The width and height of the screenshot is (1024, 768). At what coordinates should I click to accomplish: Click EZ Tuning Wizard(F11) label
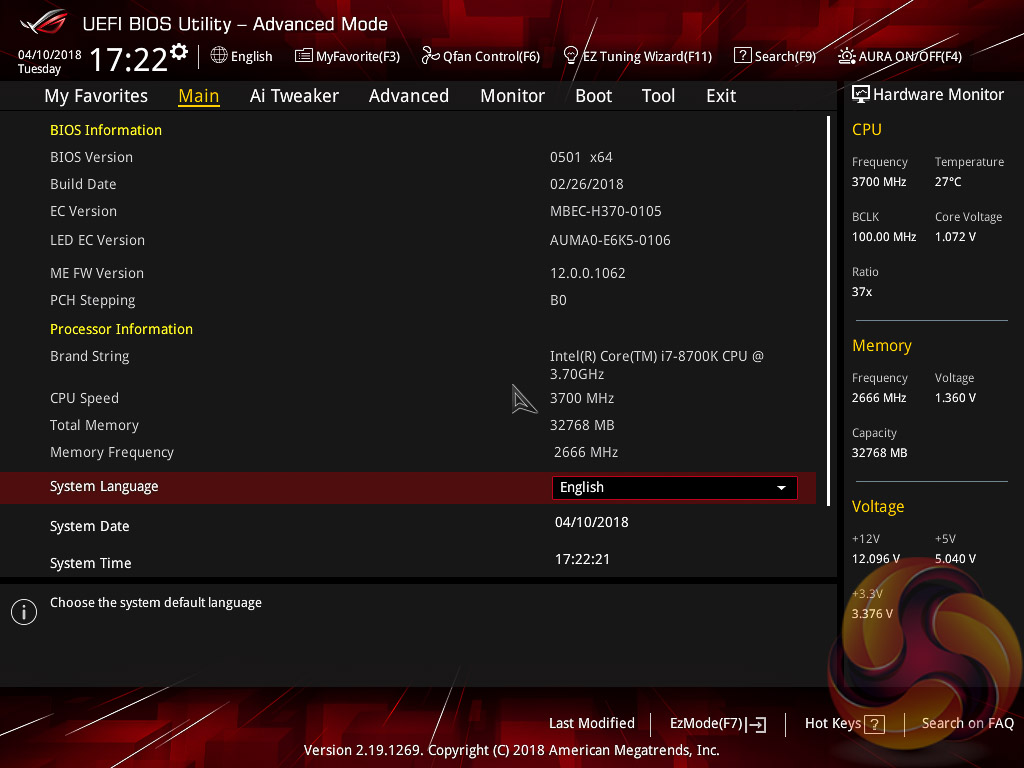(x=647, y=57)
